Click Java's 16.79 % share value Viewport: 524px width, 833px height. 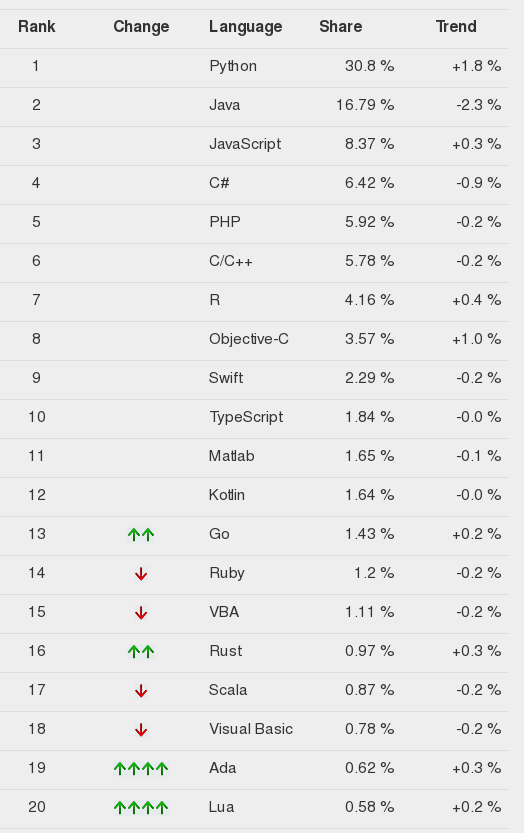pyautogui.click(x=365, y=105)
